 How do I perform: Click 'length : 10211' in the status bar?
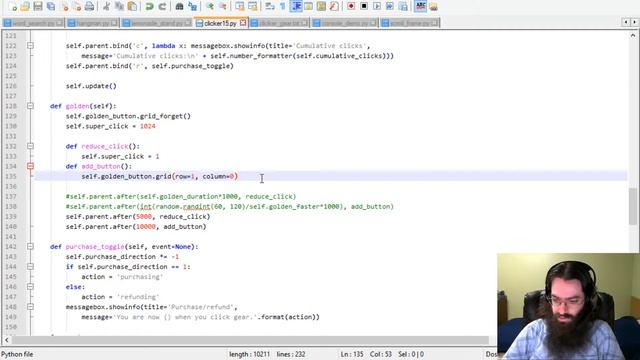249,354
